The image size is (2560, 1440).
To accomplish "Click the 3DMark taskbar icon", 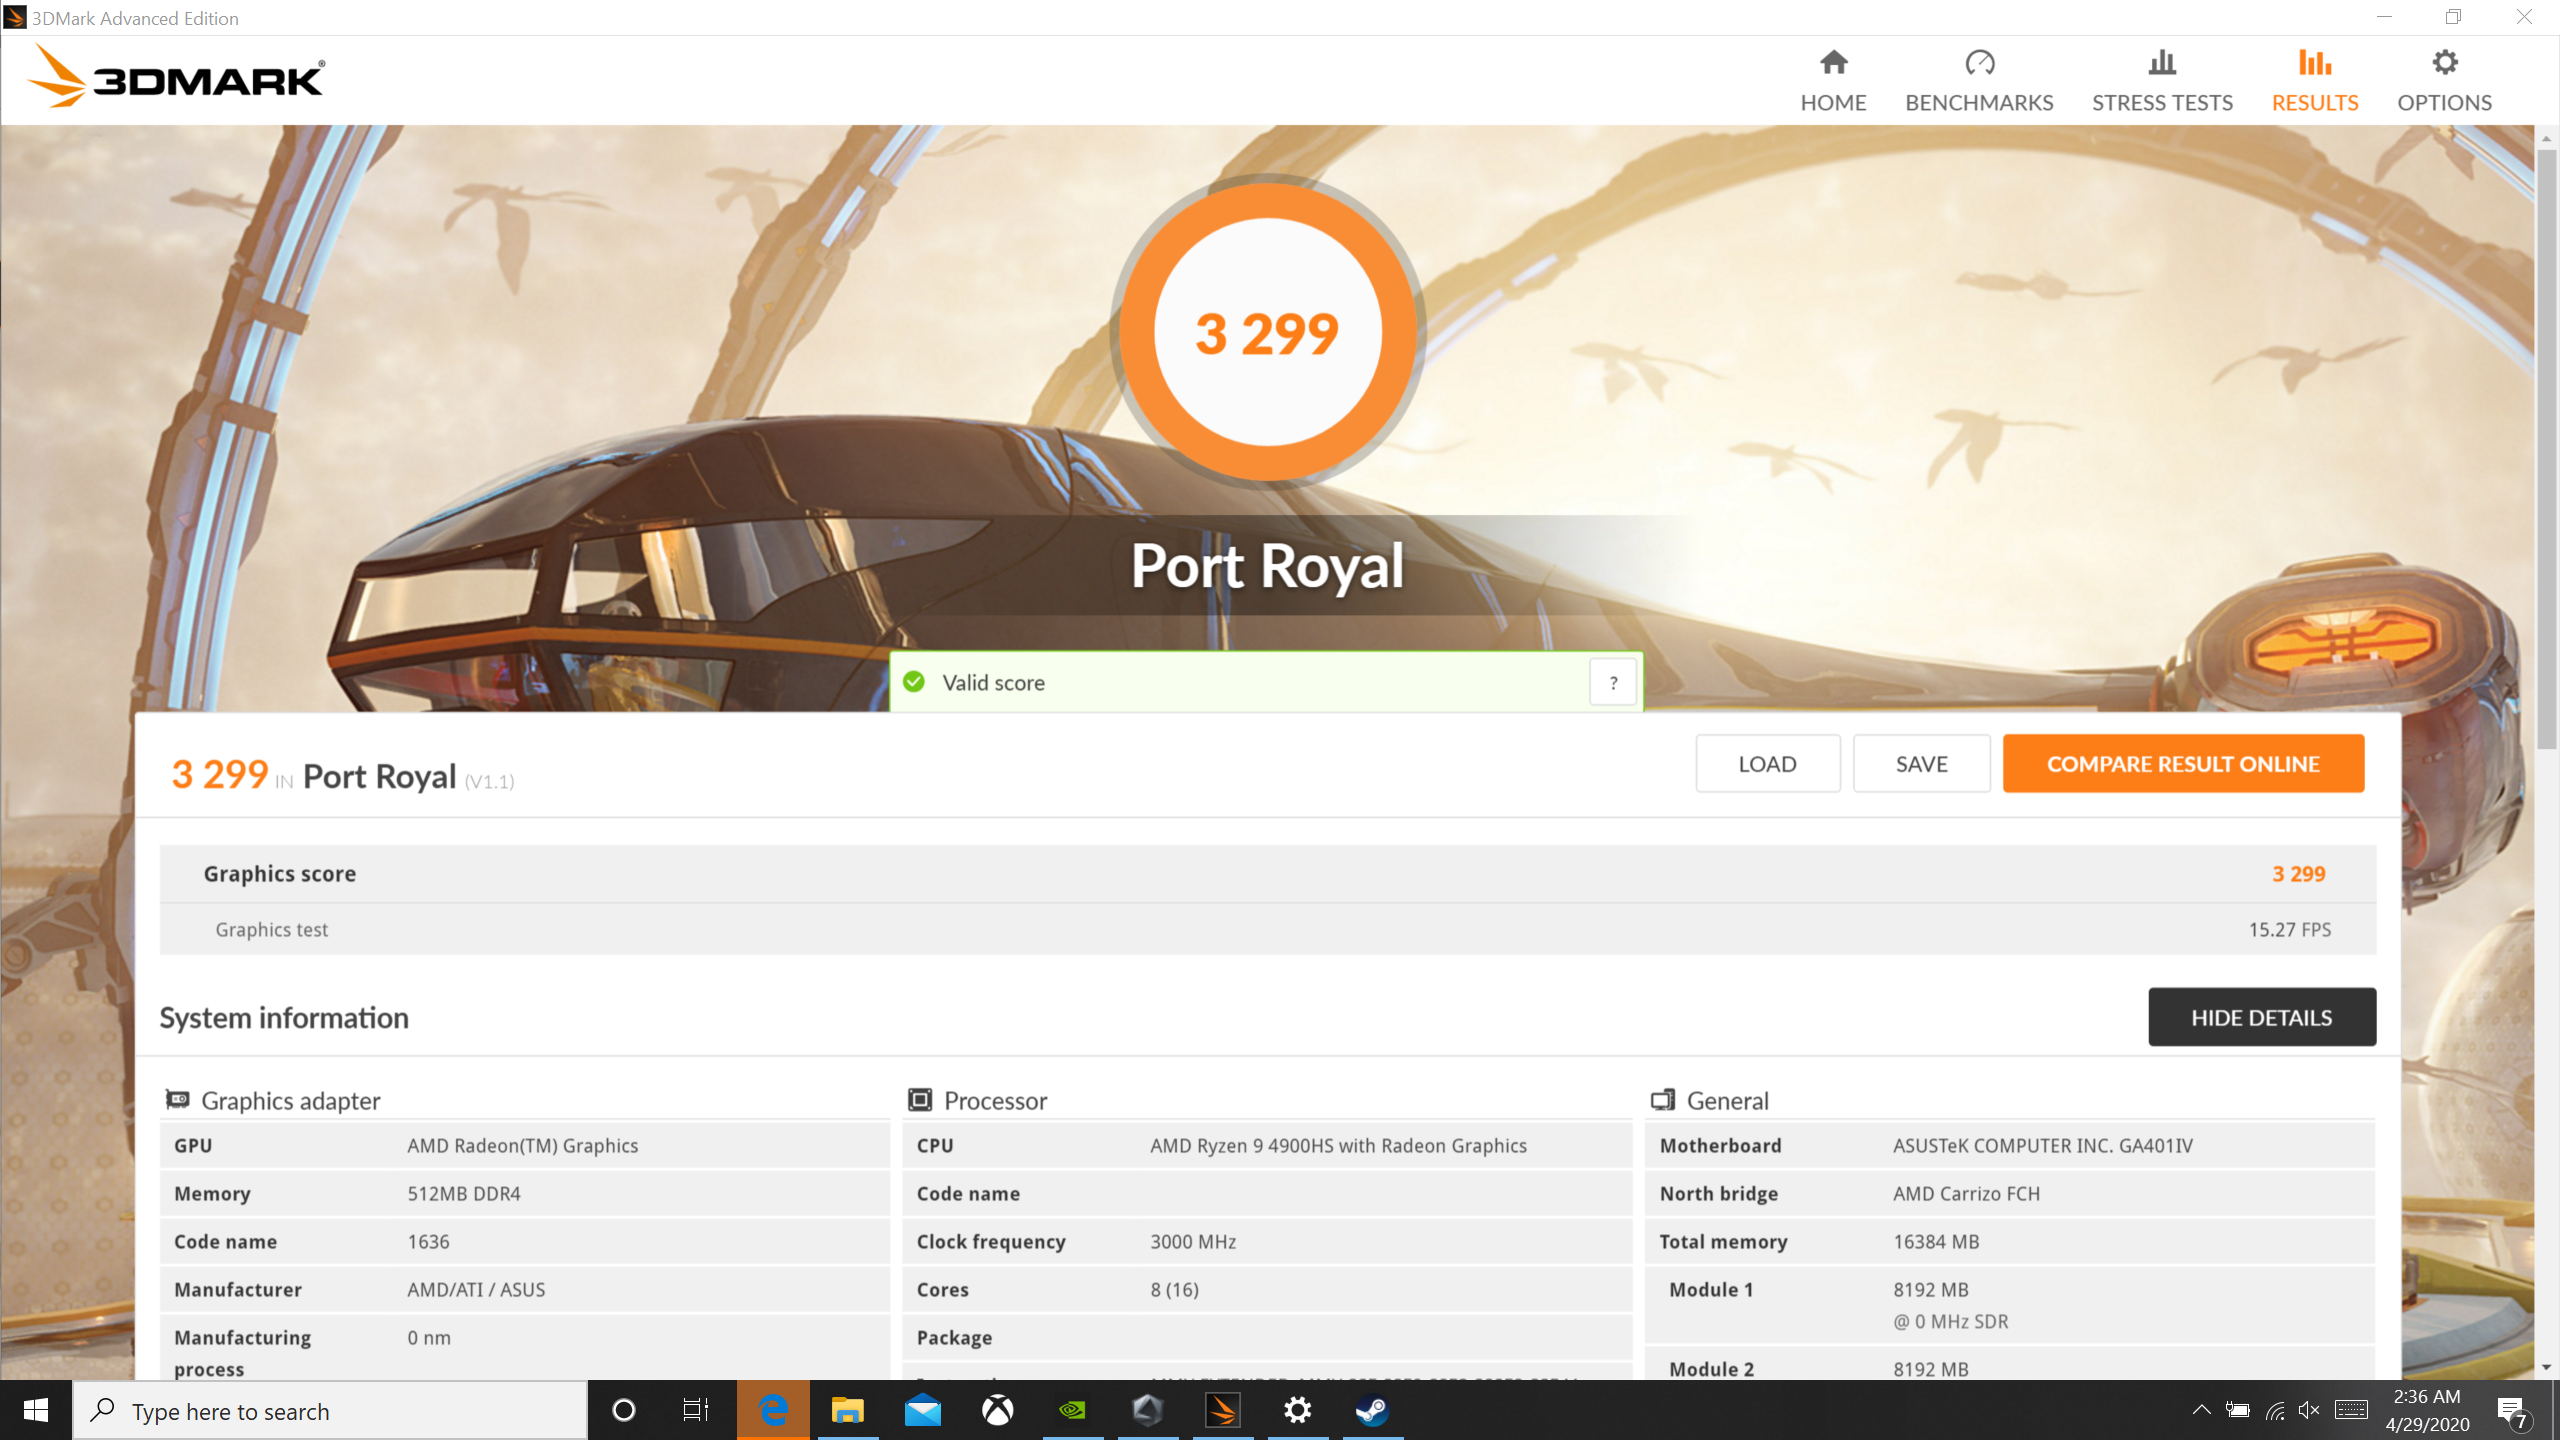I will pos(1222,1411).
